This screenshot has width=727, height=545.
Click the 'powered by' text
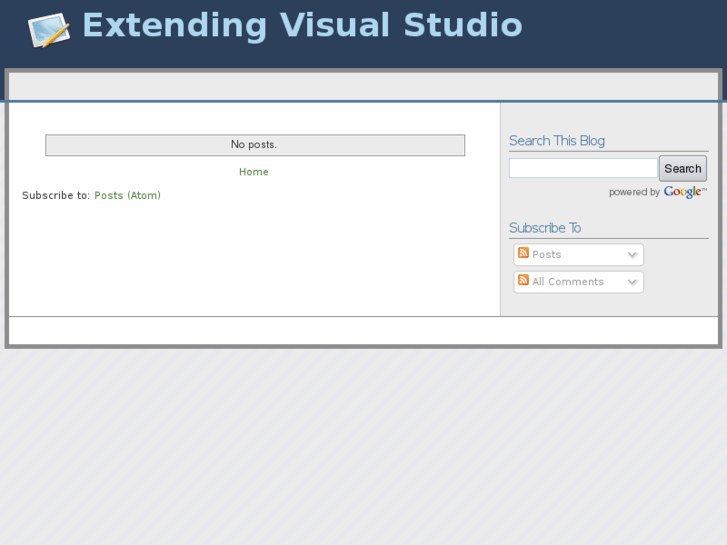634,192
